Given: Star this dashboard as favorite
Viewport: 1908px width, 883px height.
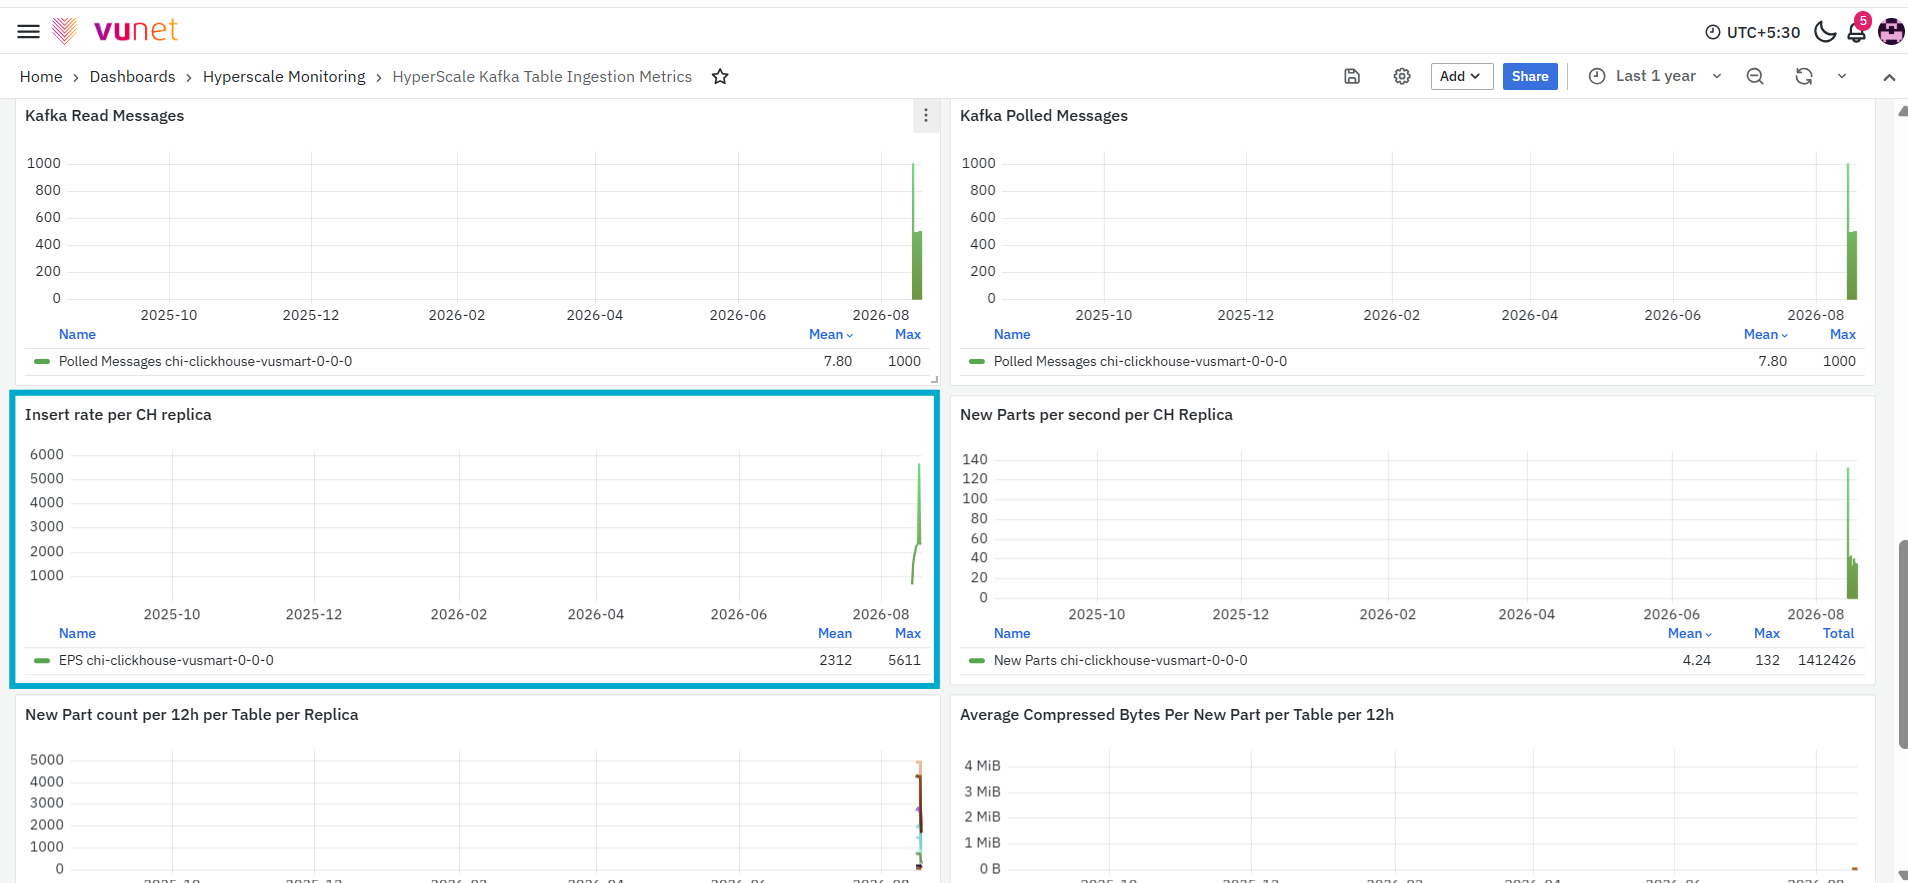Looking at the screenshot, I should tap(720, 77).
